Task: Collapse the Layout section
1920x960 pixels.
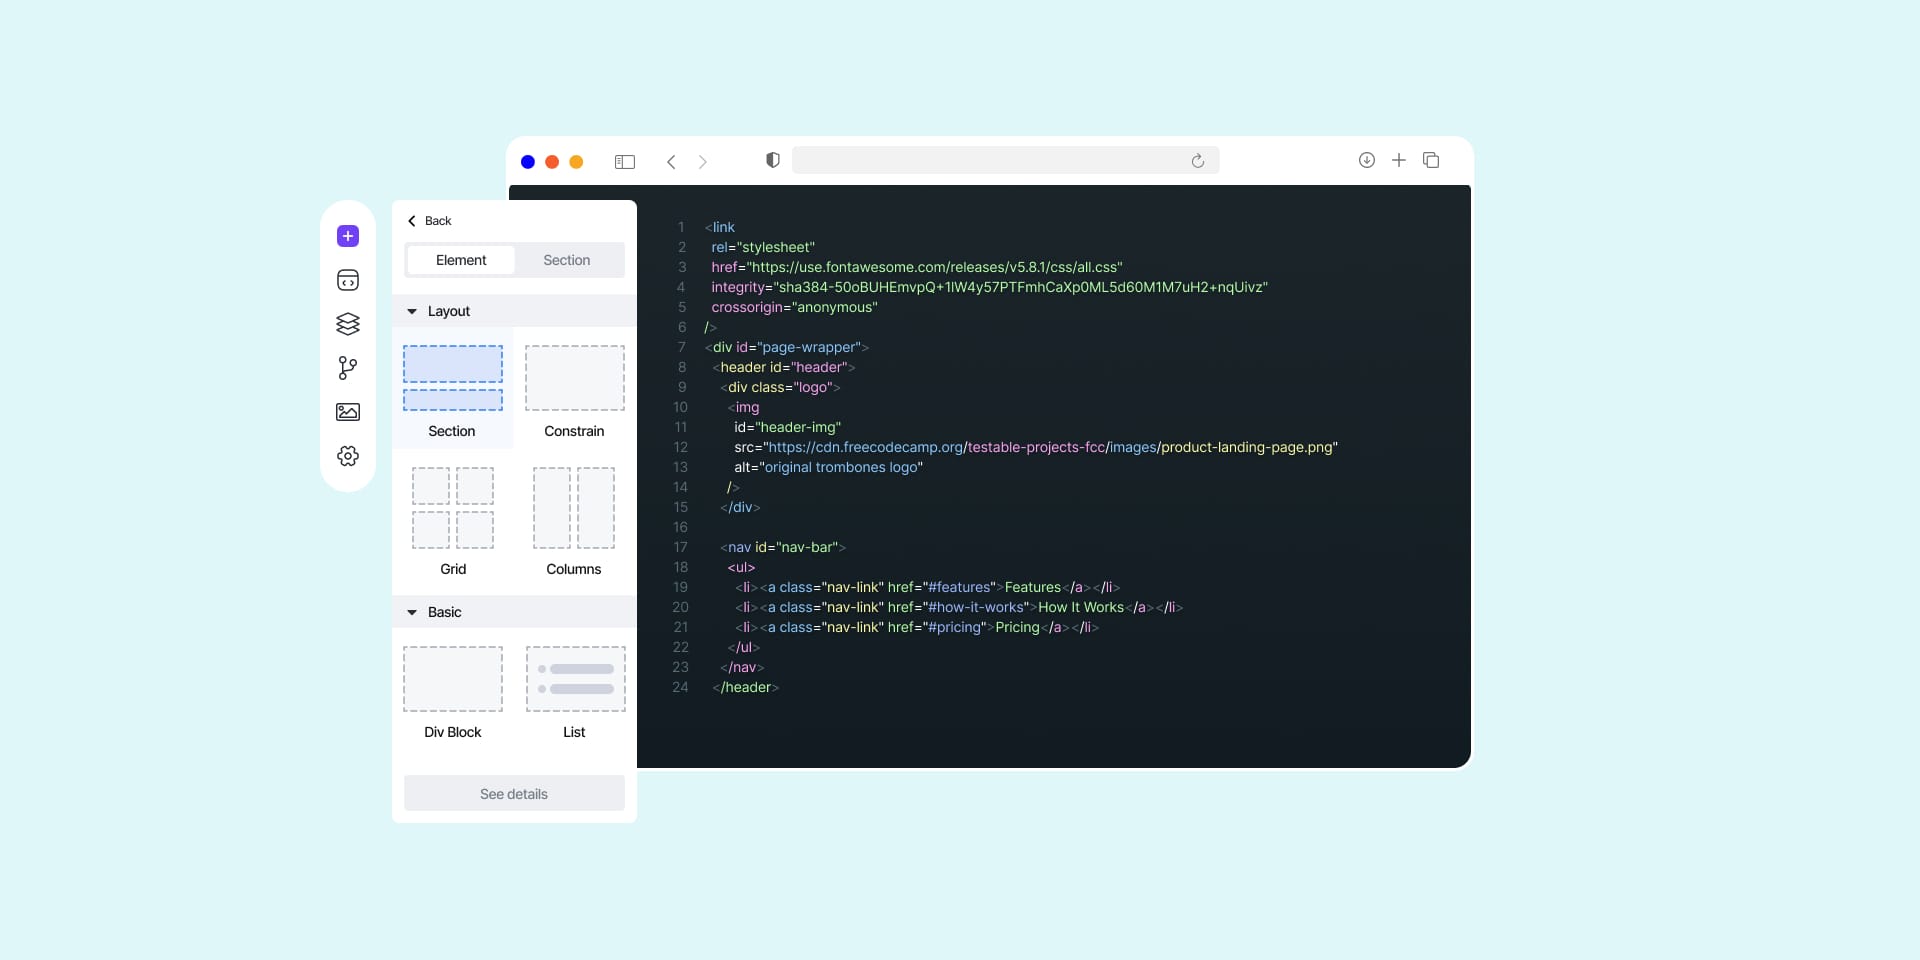Action: coord(411,311)
